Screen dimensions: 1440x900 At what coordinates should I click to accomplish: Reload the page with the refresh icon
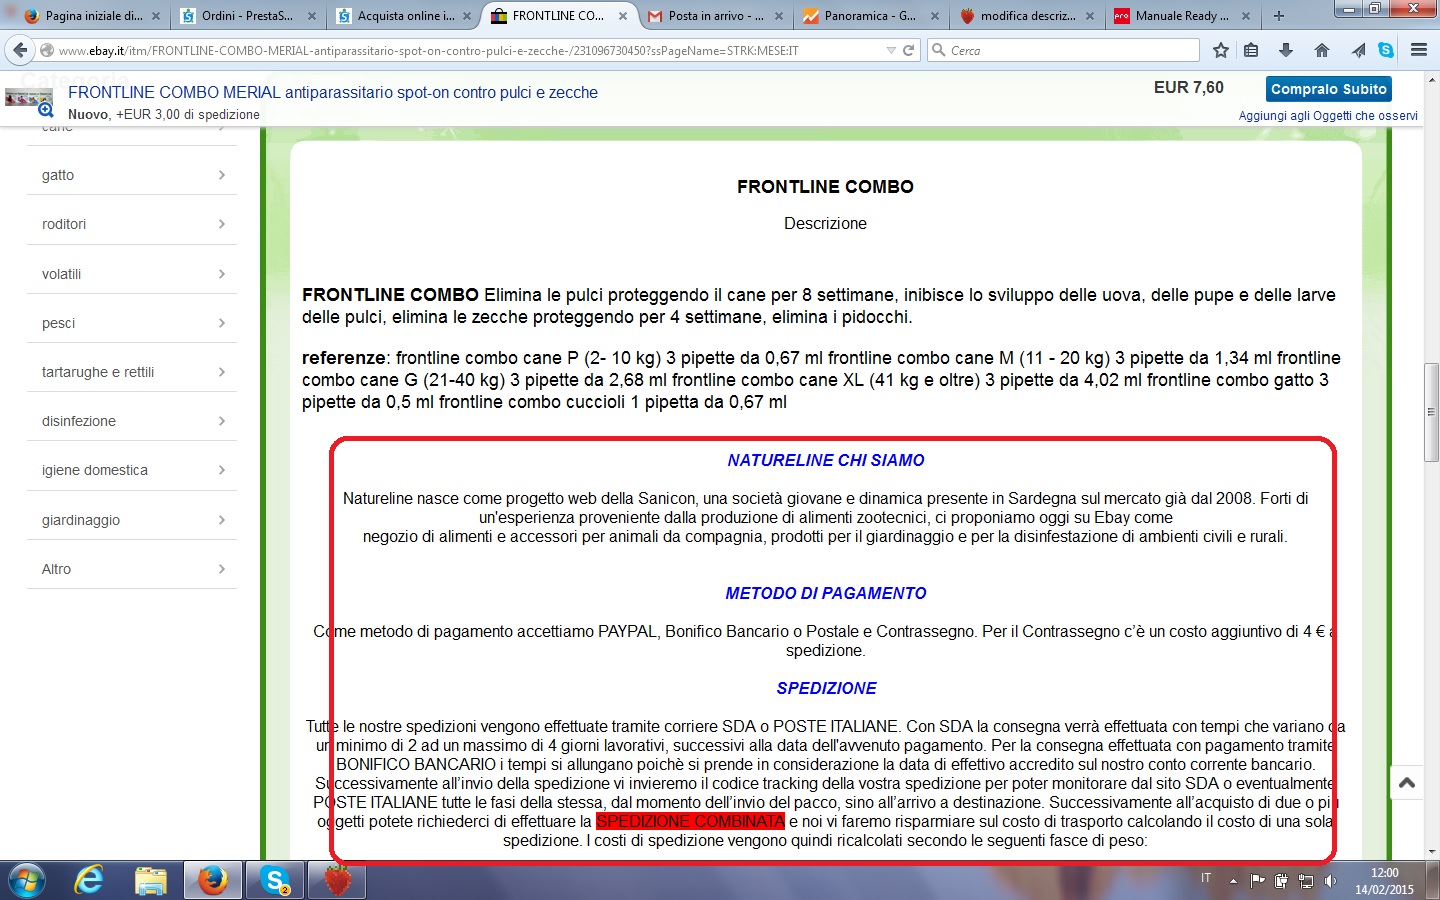[x=909, y=50]
